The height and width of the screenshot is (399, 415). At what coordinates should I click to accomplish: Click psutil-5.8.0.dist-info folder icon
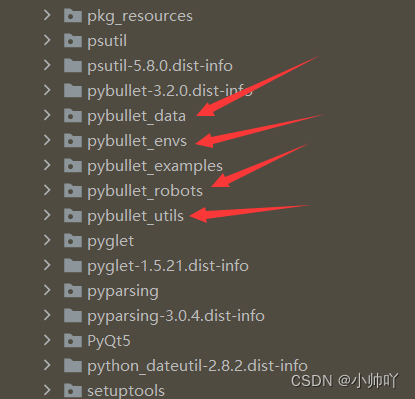[x=73, y=65]
